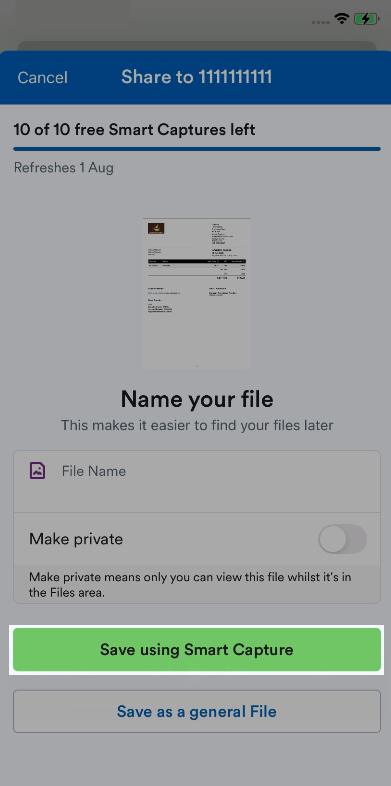Viewport: 391px width, 786px height.
Task: Choose Save as a general File
Action: point(197,711)
